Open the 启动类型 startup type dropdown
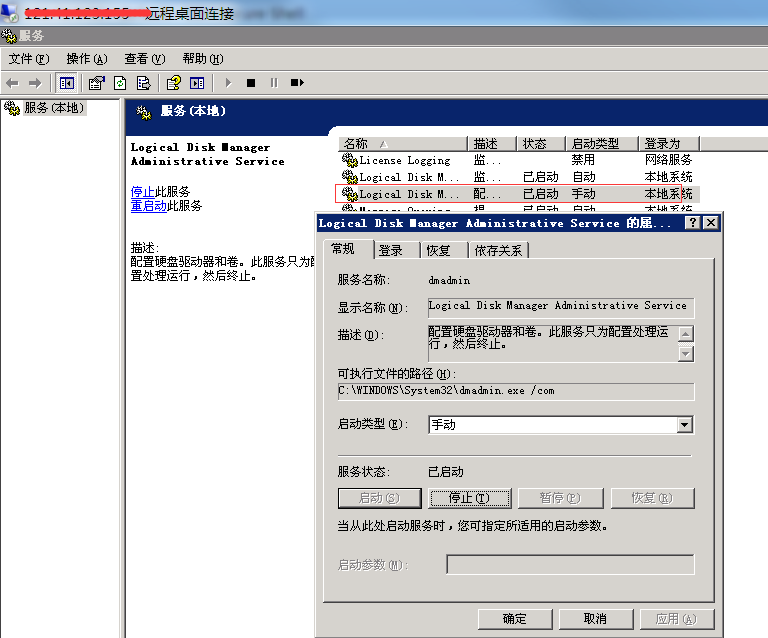 684,425
